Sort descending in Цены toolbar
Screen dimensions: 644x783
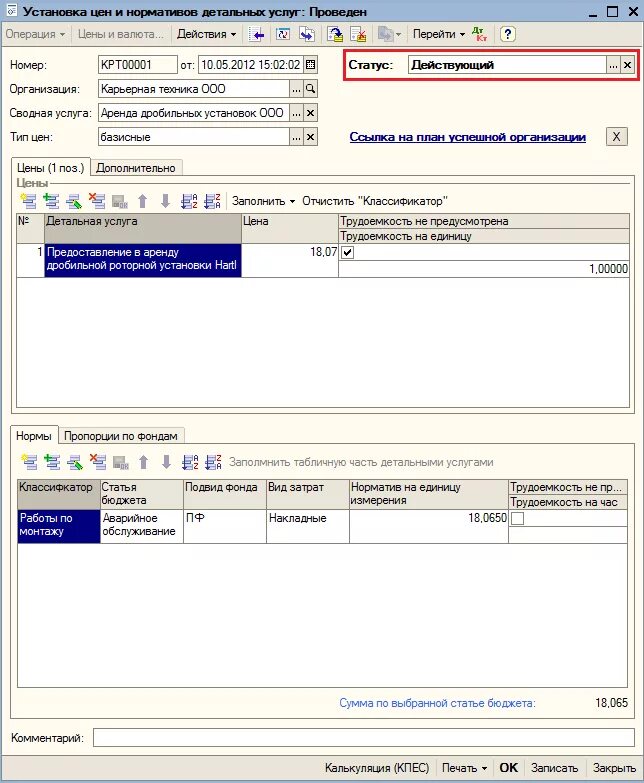click(x=213, y=201)
